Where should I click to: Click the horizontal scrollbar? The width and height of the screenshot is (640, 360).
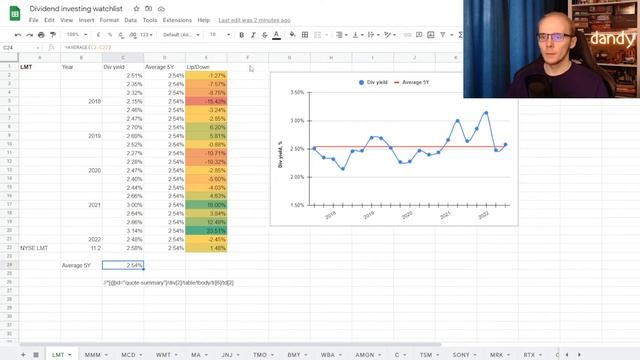pos(231,344)
